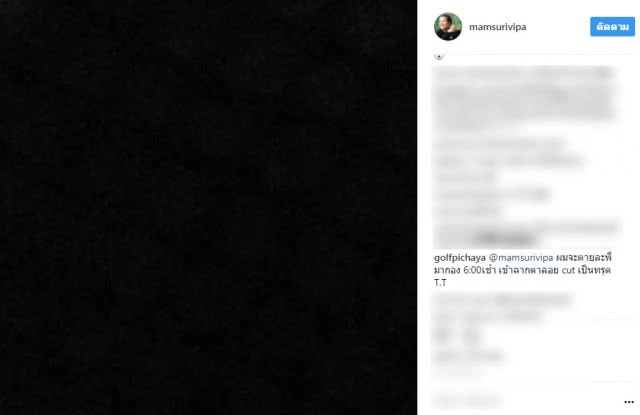Open the mamsurivipa username link in the header

click(x=497, y=27)
